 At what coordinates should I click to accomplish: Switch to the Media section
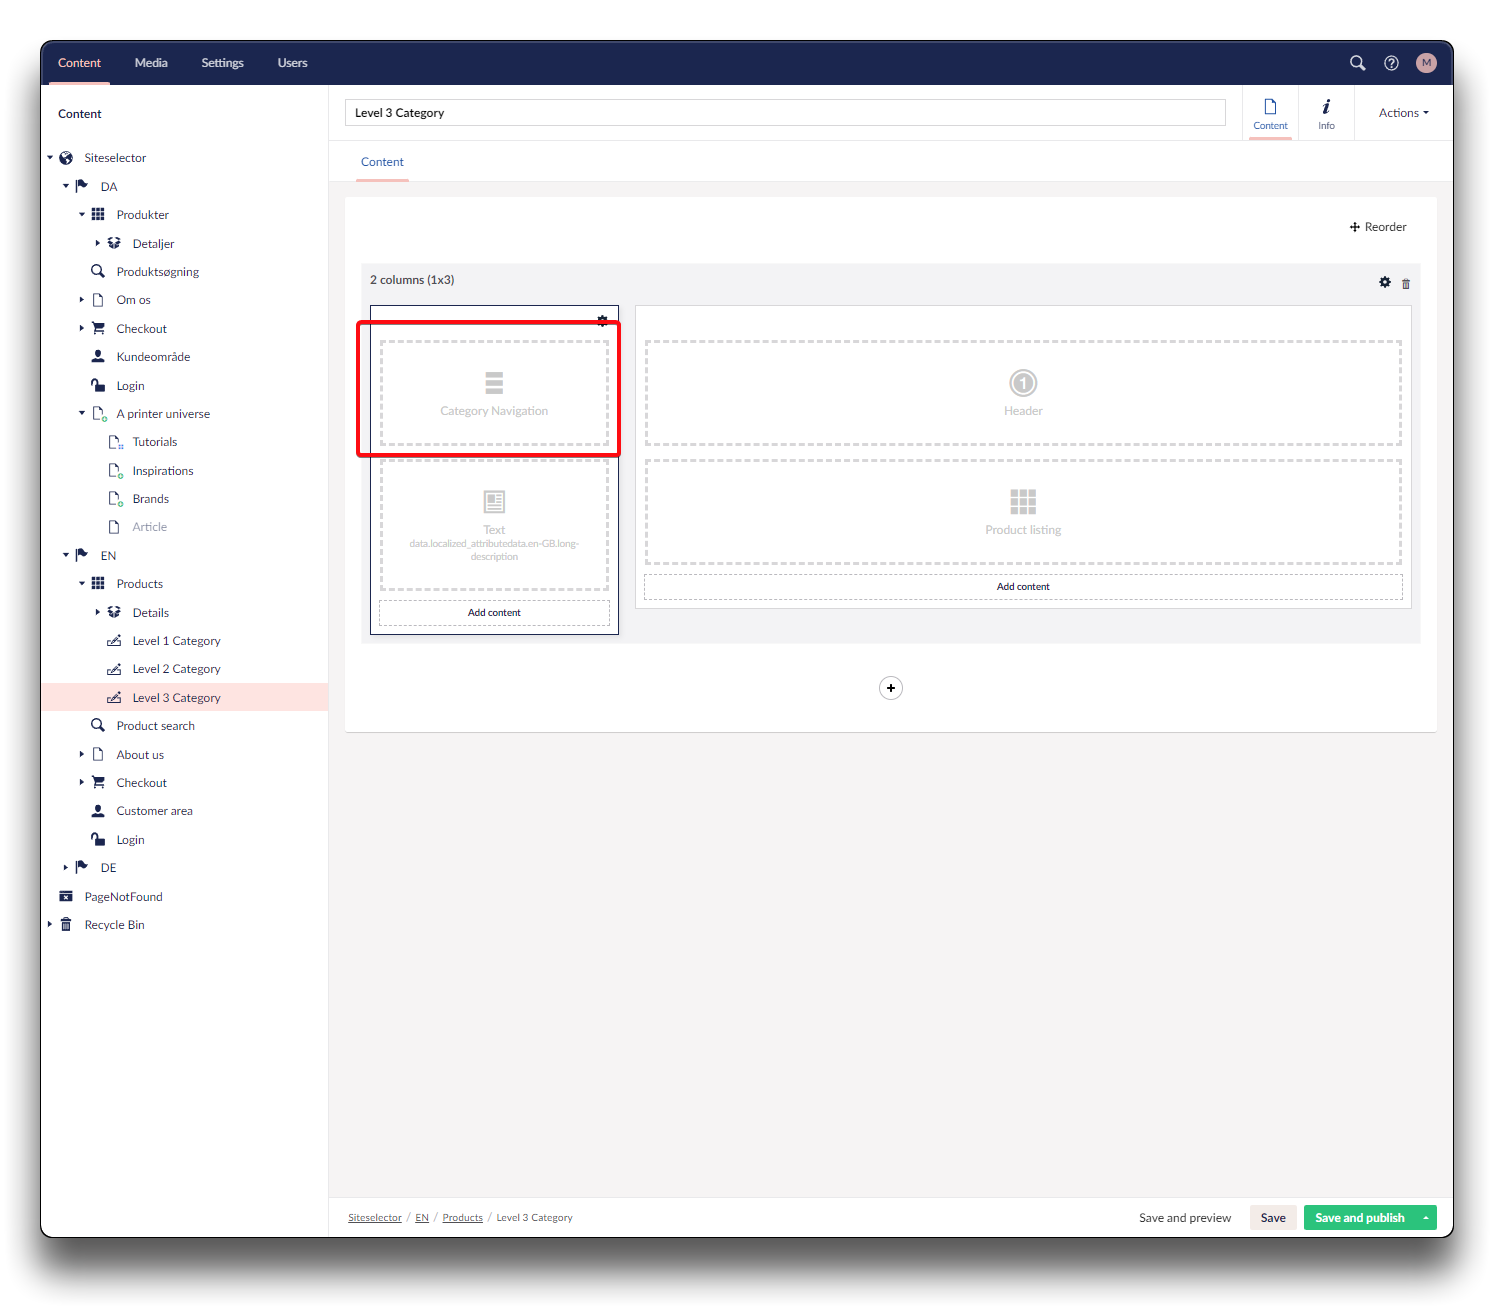[x=151, y=63]
